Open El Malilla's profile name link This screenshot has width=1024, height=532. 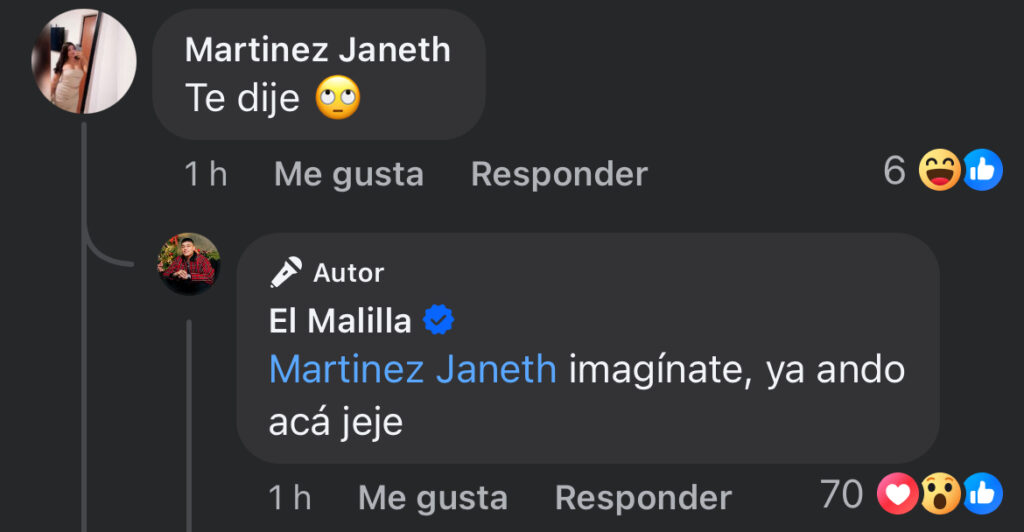click(x=340, y=320)
